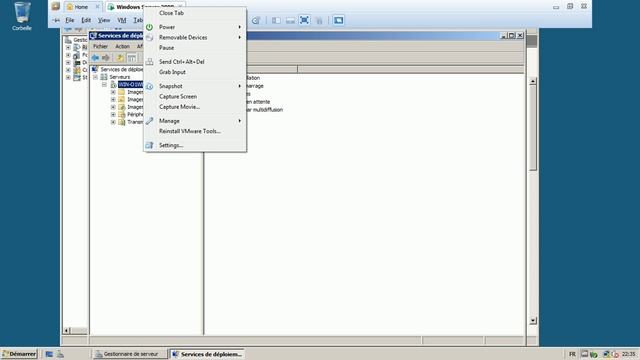
Task: Choose Close Tab in the context menu
Action: (x=195, y=13)
